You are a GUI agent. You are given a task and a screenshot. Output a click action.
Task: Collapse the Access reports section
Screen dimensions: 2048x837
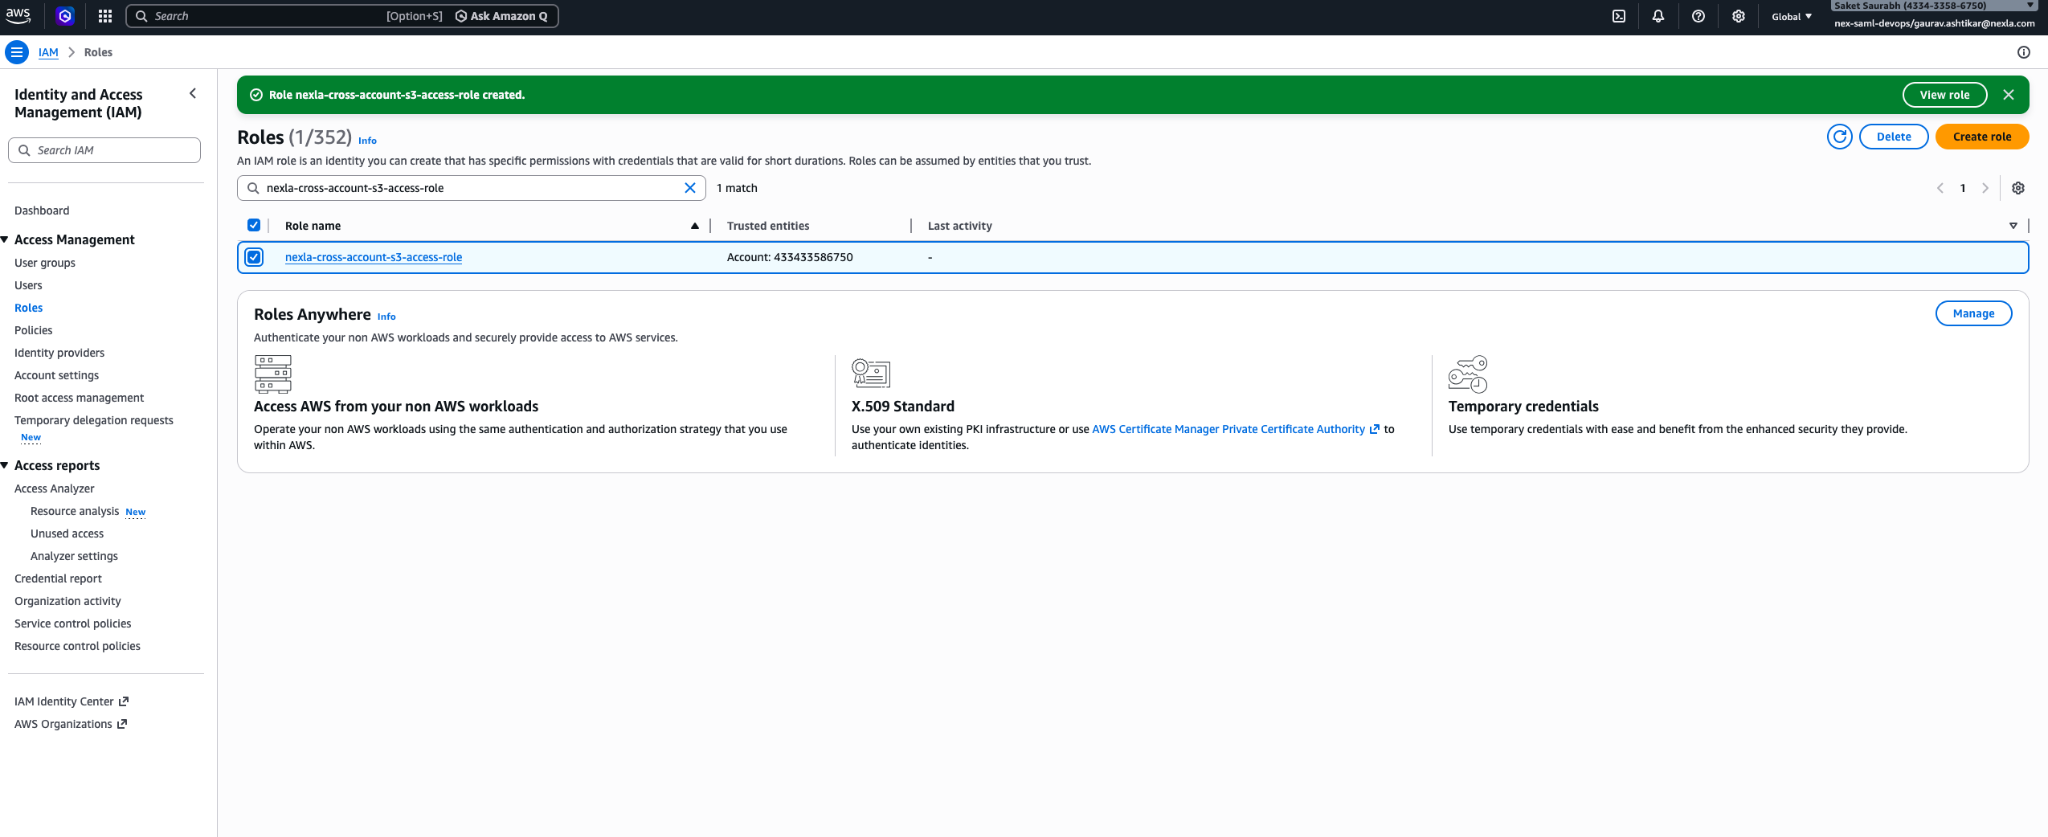point(6,466)
